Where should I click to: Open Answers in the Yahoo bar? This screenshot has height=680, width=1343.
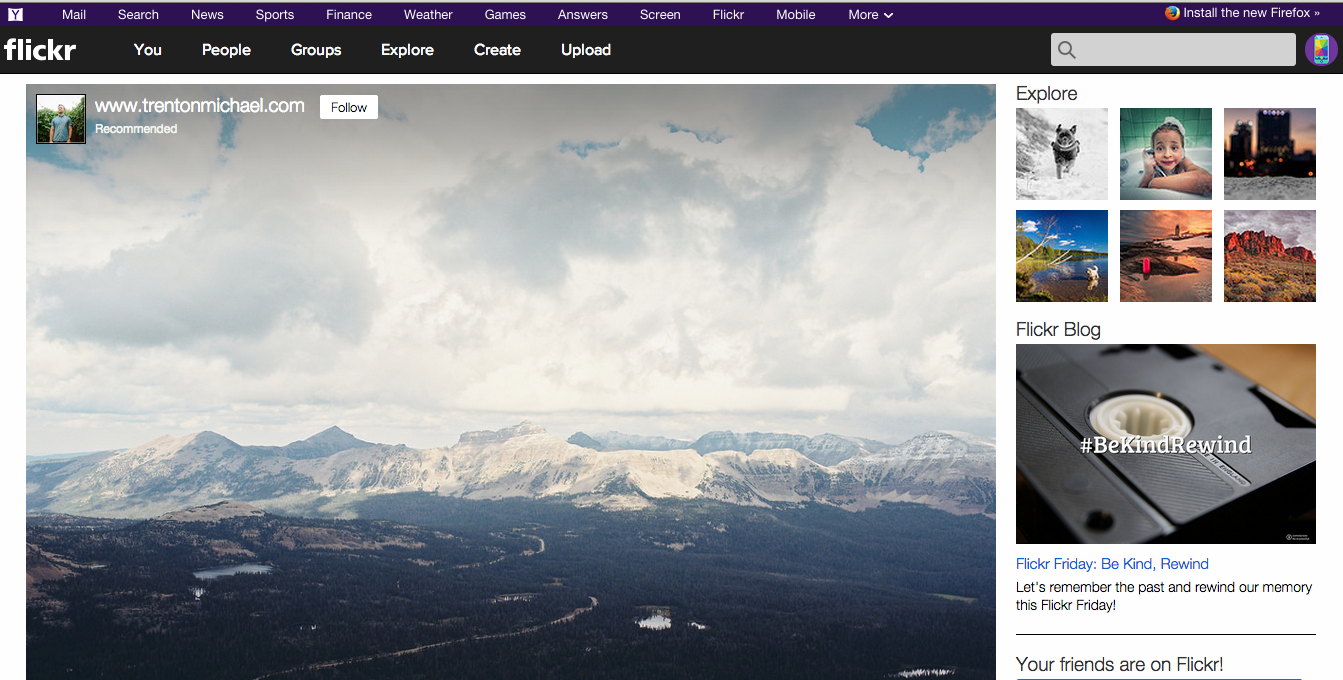583,15
